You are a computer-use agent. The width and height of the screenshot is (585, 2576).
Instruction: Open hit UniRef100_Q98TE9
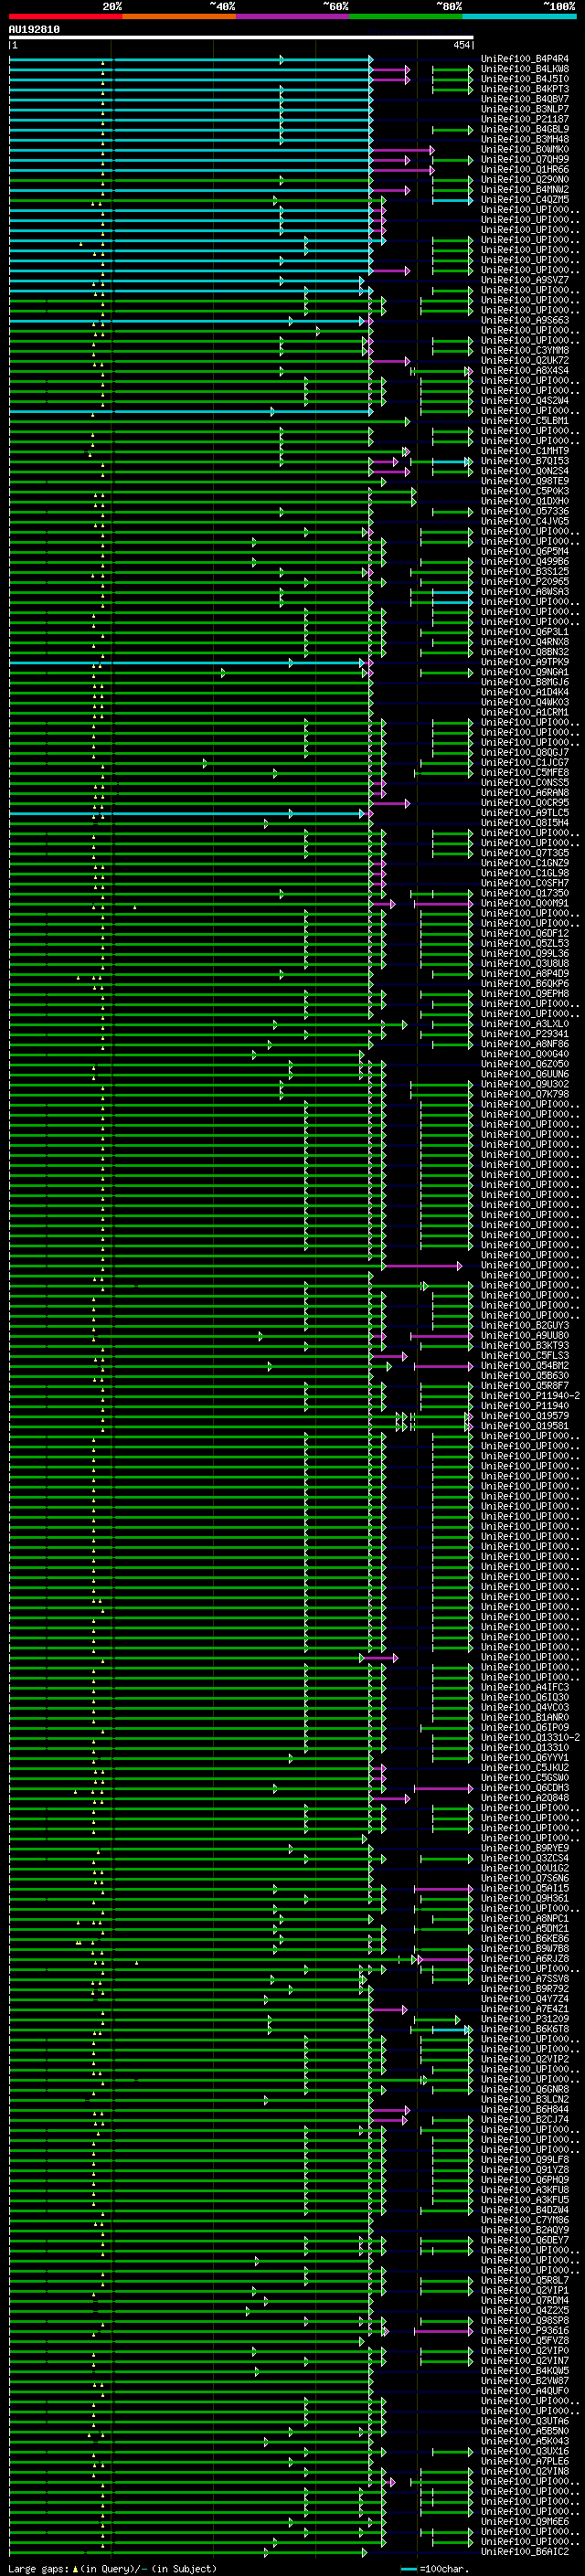coord(525,481)
